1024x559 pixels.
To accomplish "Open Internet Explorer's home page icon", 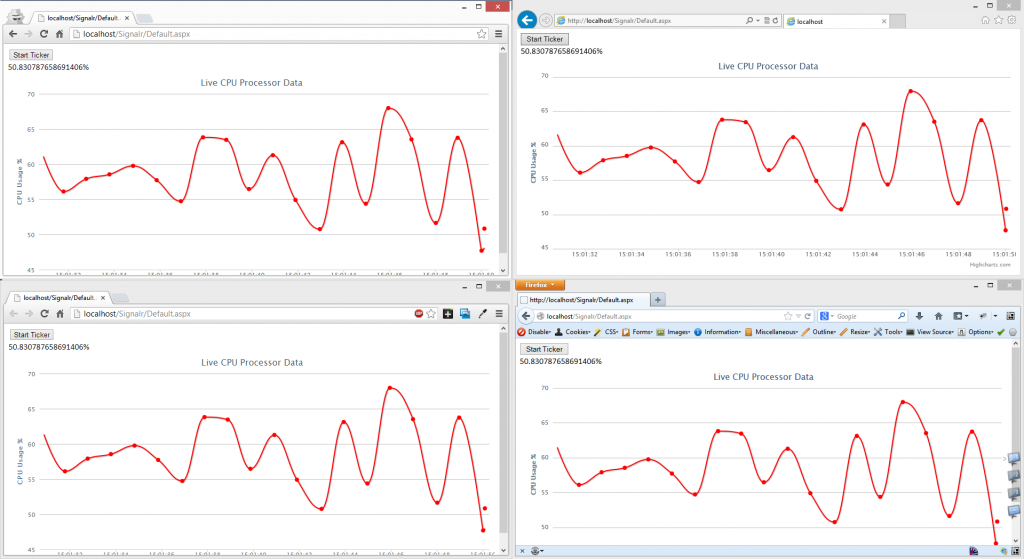I will (985, 20).
